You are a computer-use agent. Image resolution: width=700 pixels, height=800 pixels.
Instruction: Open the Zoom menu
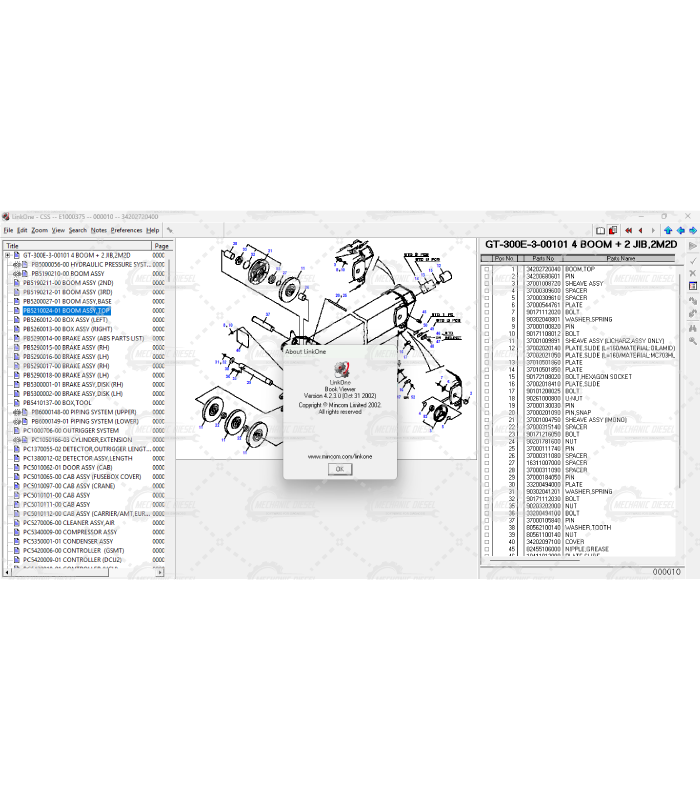coord(39,230)
